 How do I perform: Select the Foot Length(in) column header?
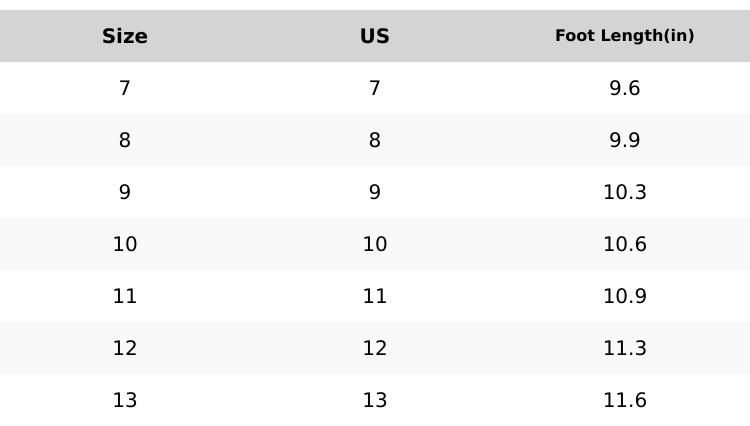[x=625, y=36]
